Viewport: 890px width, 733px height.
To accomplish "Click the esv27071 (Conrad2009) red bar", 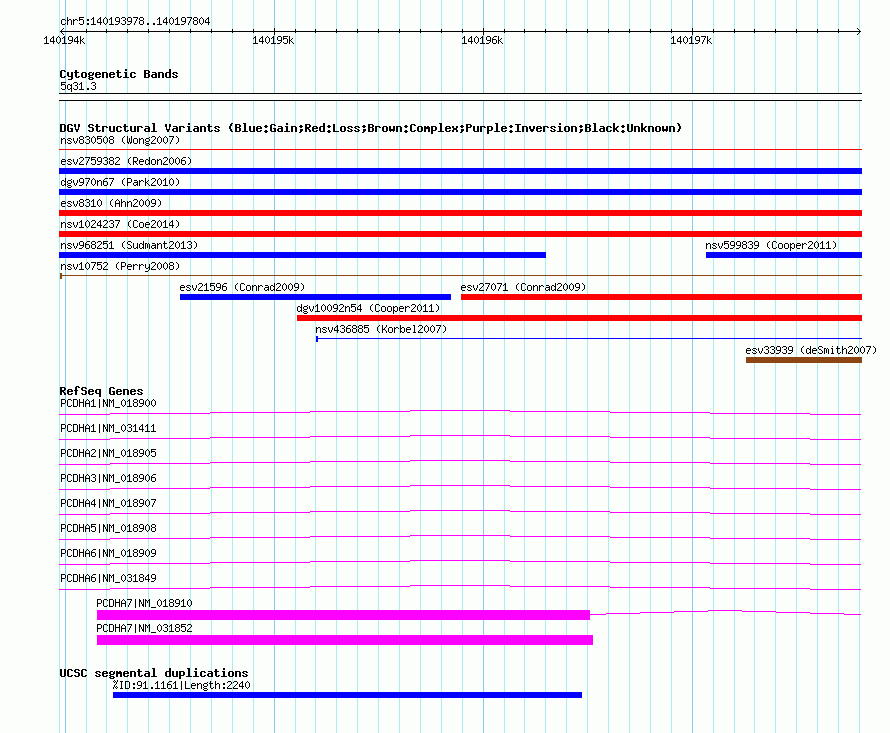I will [661, 297].
